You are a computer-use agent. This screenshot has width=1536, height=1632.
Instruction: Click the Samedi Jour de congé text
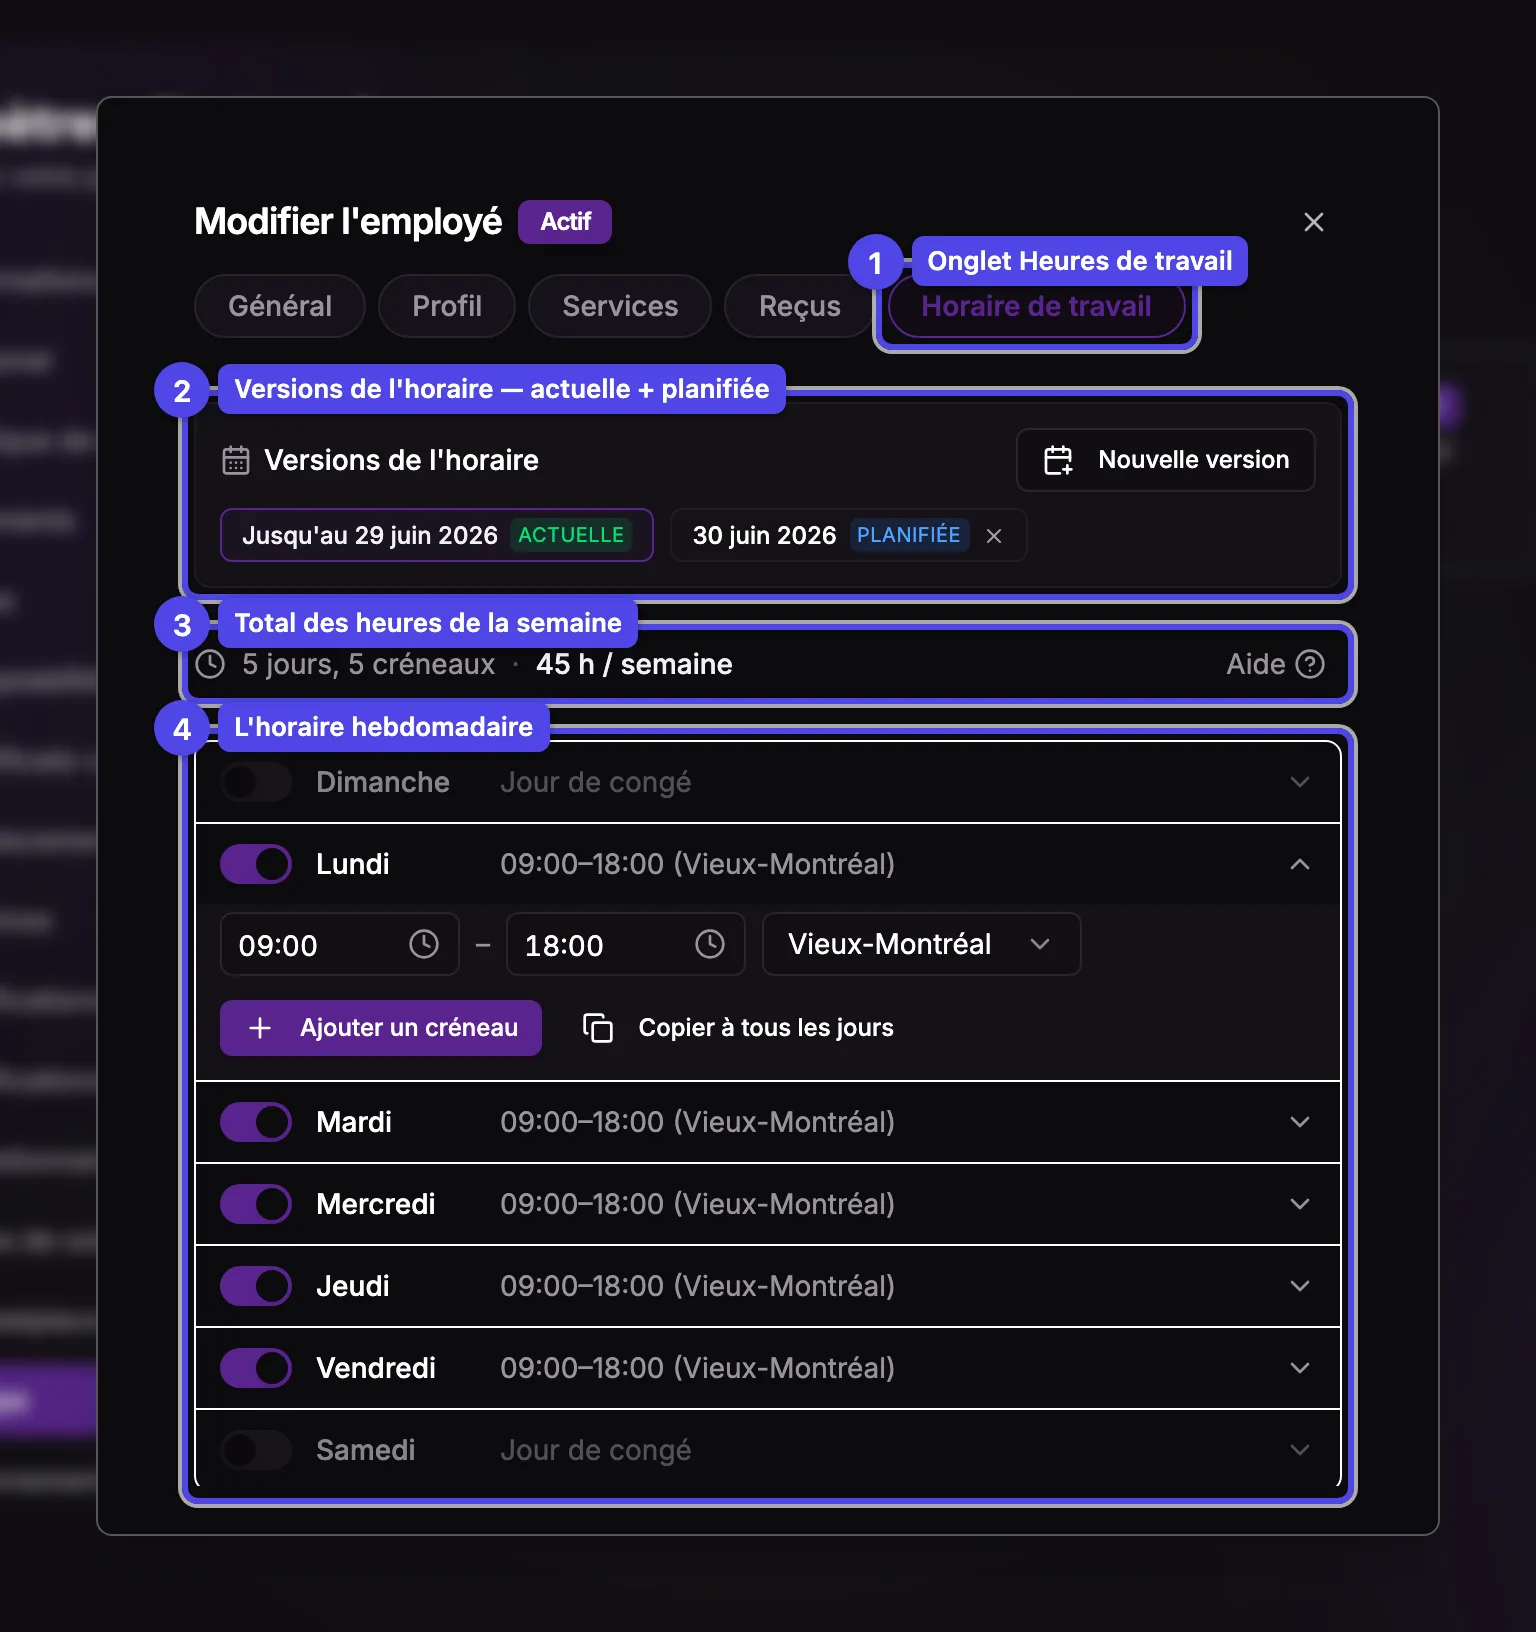[595, 1450]
